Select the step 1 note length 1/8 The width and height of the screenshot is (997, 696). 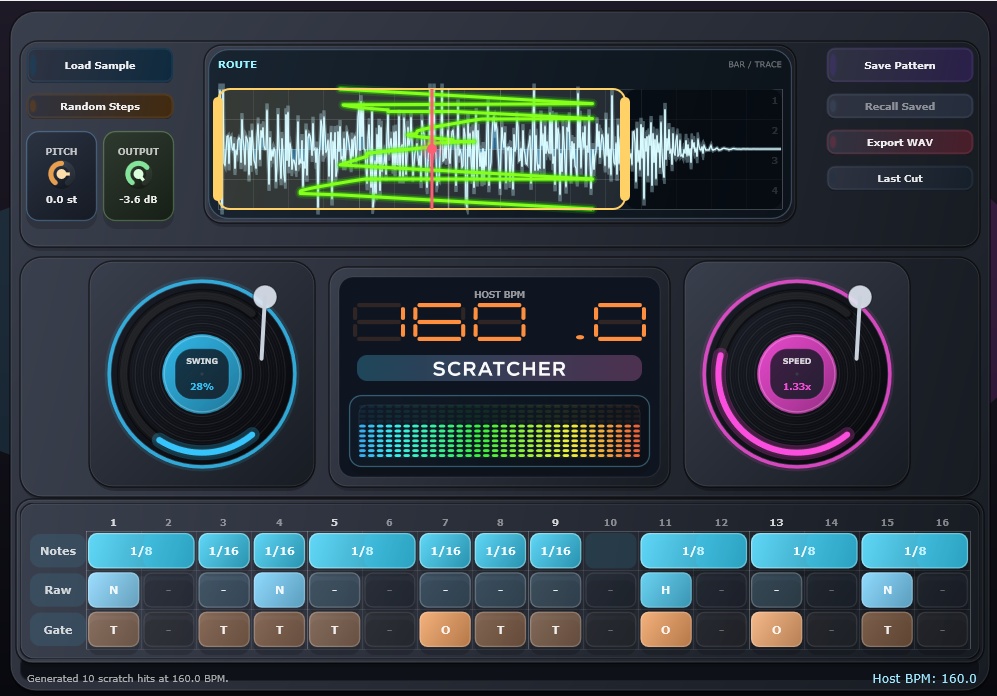click(x=141, y=550)
